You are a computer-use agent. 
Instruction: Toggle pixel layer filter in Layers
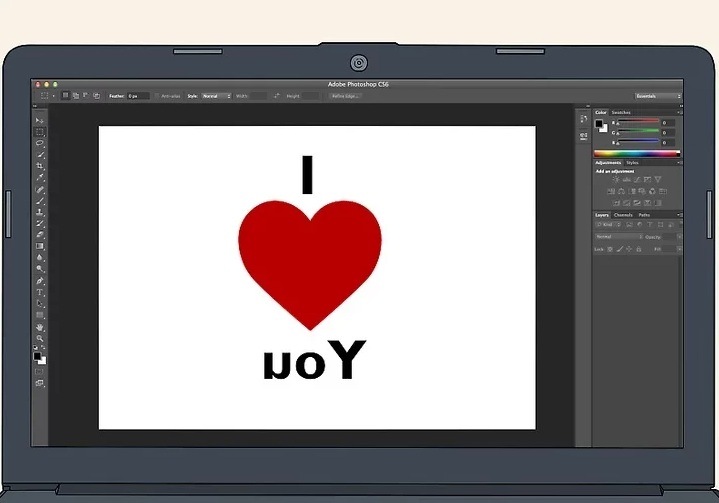click(630, 225)
